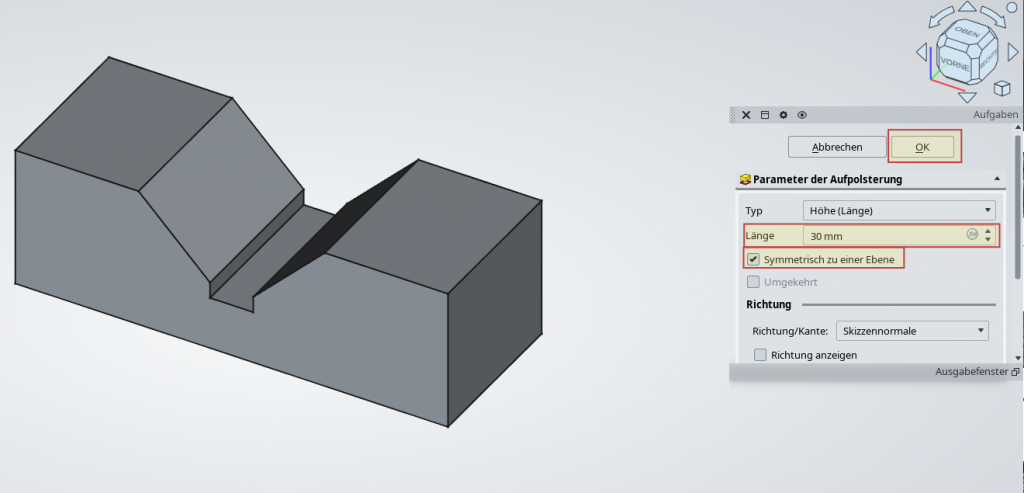Viewport: 1024px width, 493px height.
Task: Increase Länge using the spinner up arrow
Action: pyautogui.click(x=988, y=231)
